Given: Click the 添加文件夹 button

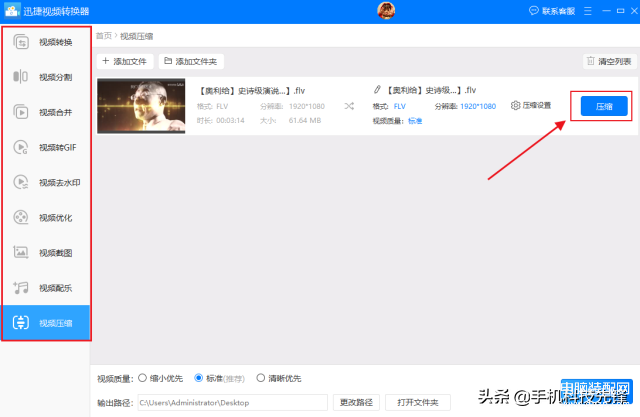Looking at the screenshot, I should [x=191, y=61].
